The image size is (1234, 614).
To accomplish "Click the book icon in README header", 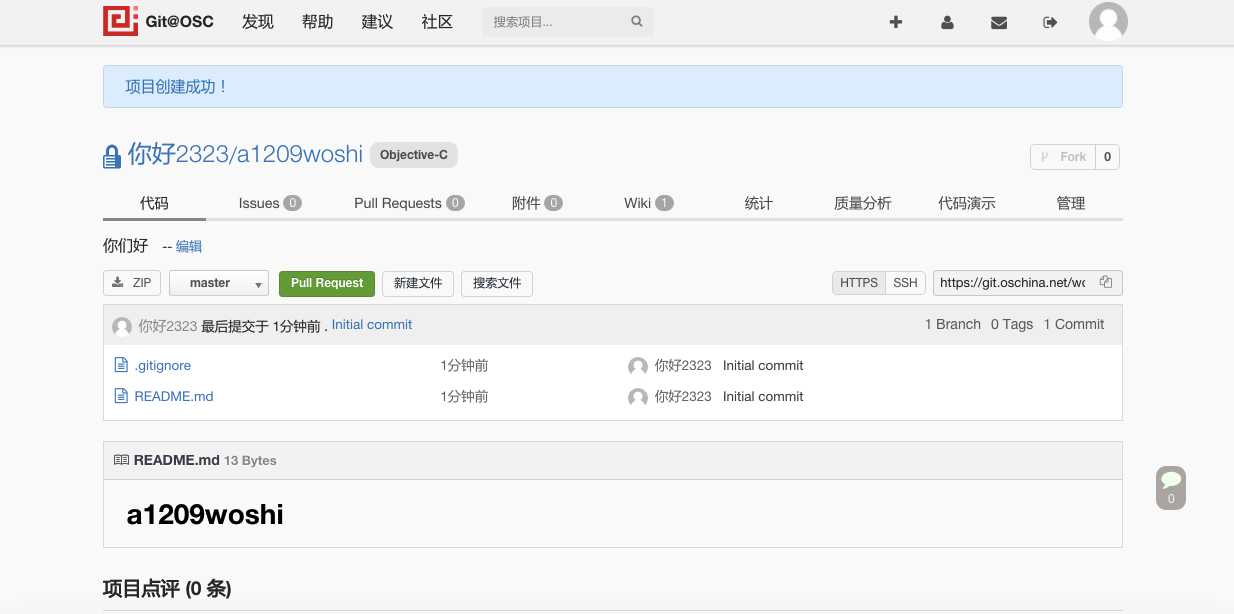I will [x=121, y=460].
